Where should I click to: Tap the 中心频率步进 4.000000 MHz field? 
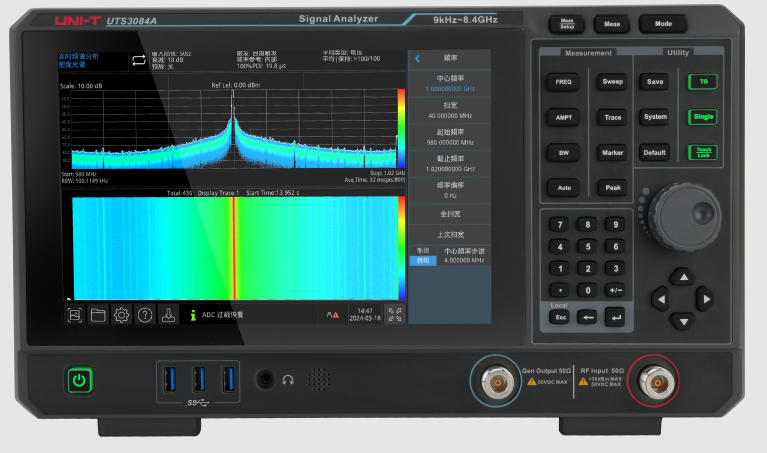pos(464,255)
